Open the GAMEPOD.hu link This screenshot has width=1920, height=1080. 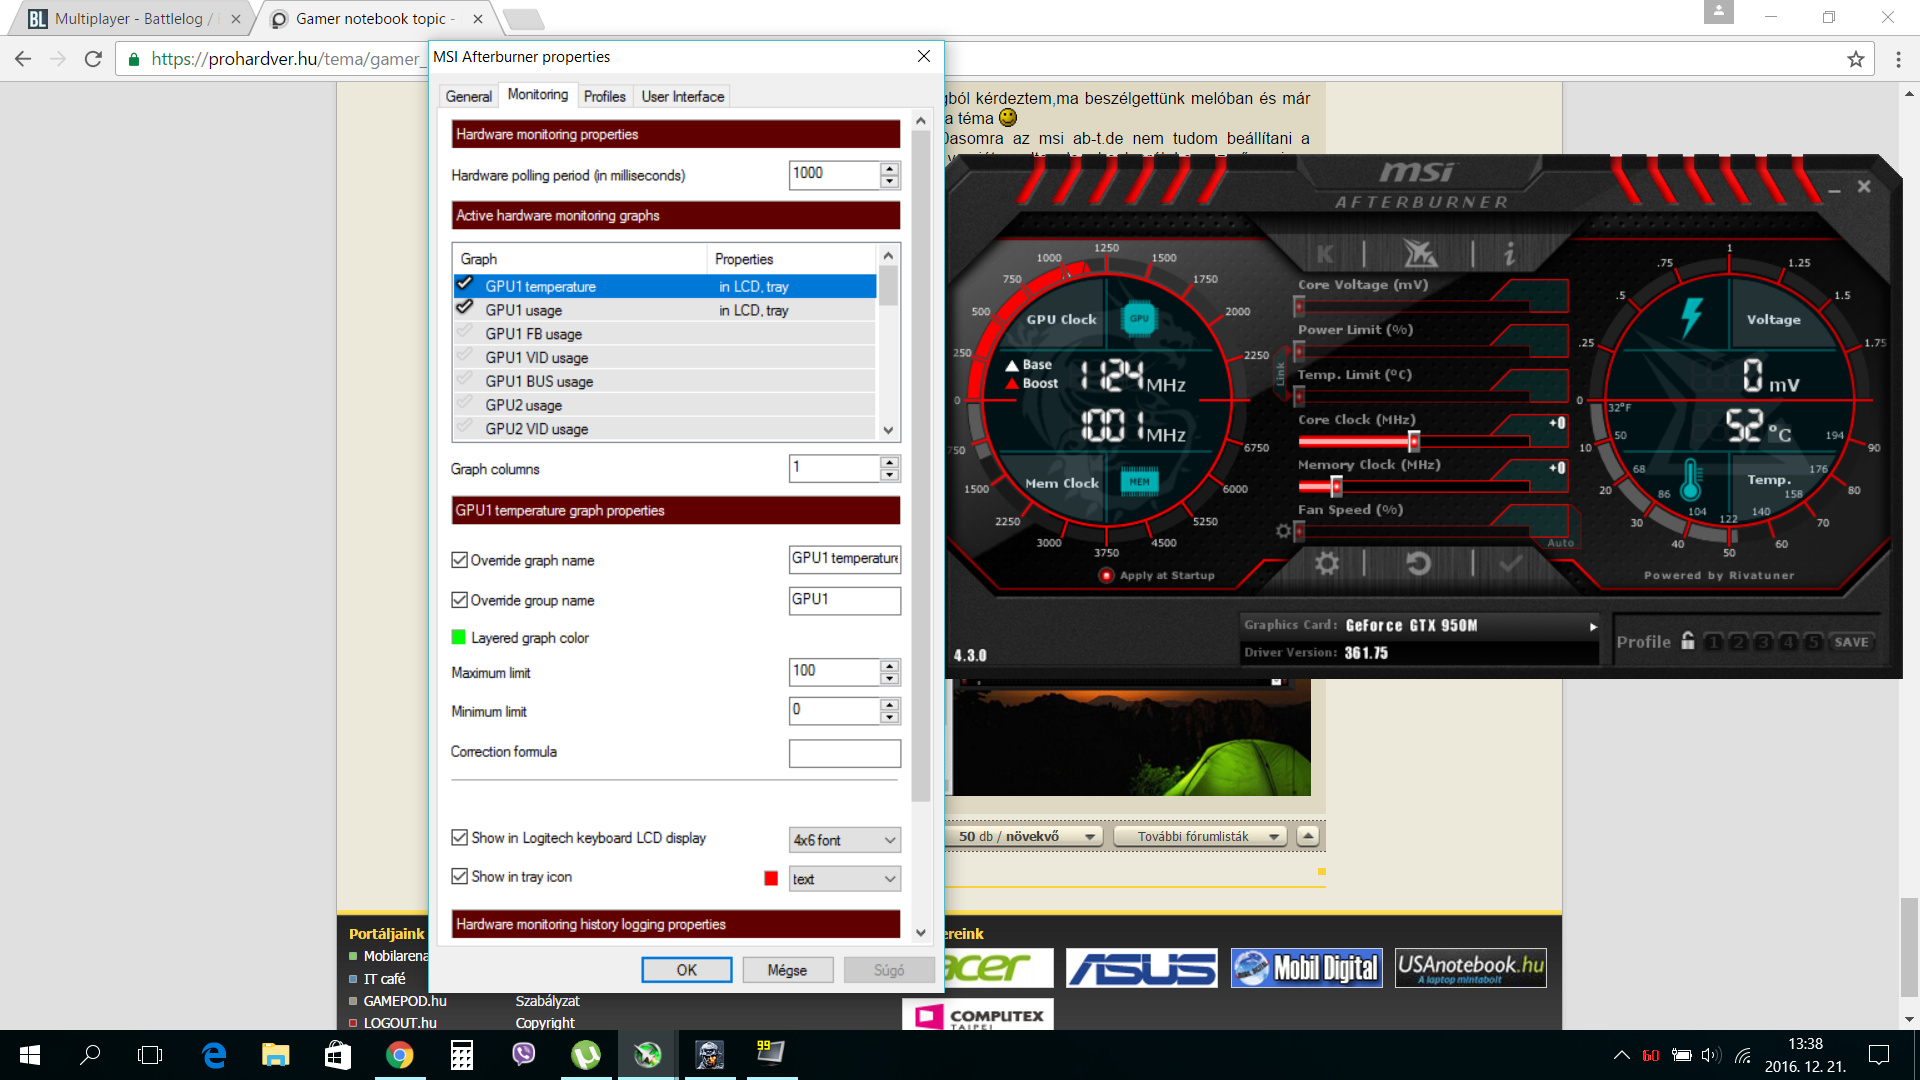click(x=405, y=1001)
